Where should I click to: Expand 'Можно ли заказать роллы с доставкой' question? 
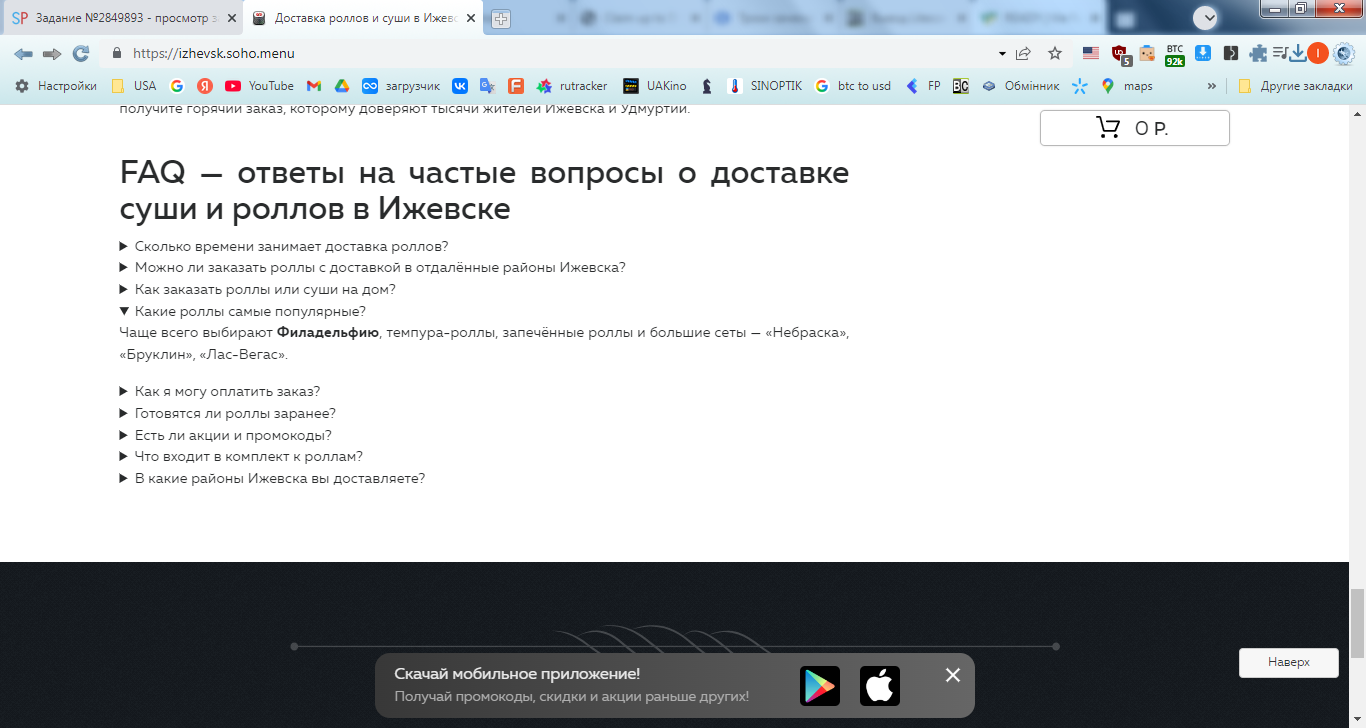[373, 267]
